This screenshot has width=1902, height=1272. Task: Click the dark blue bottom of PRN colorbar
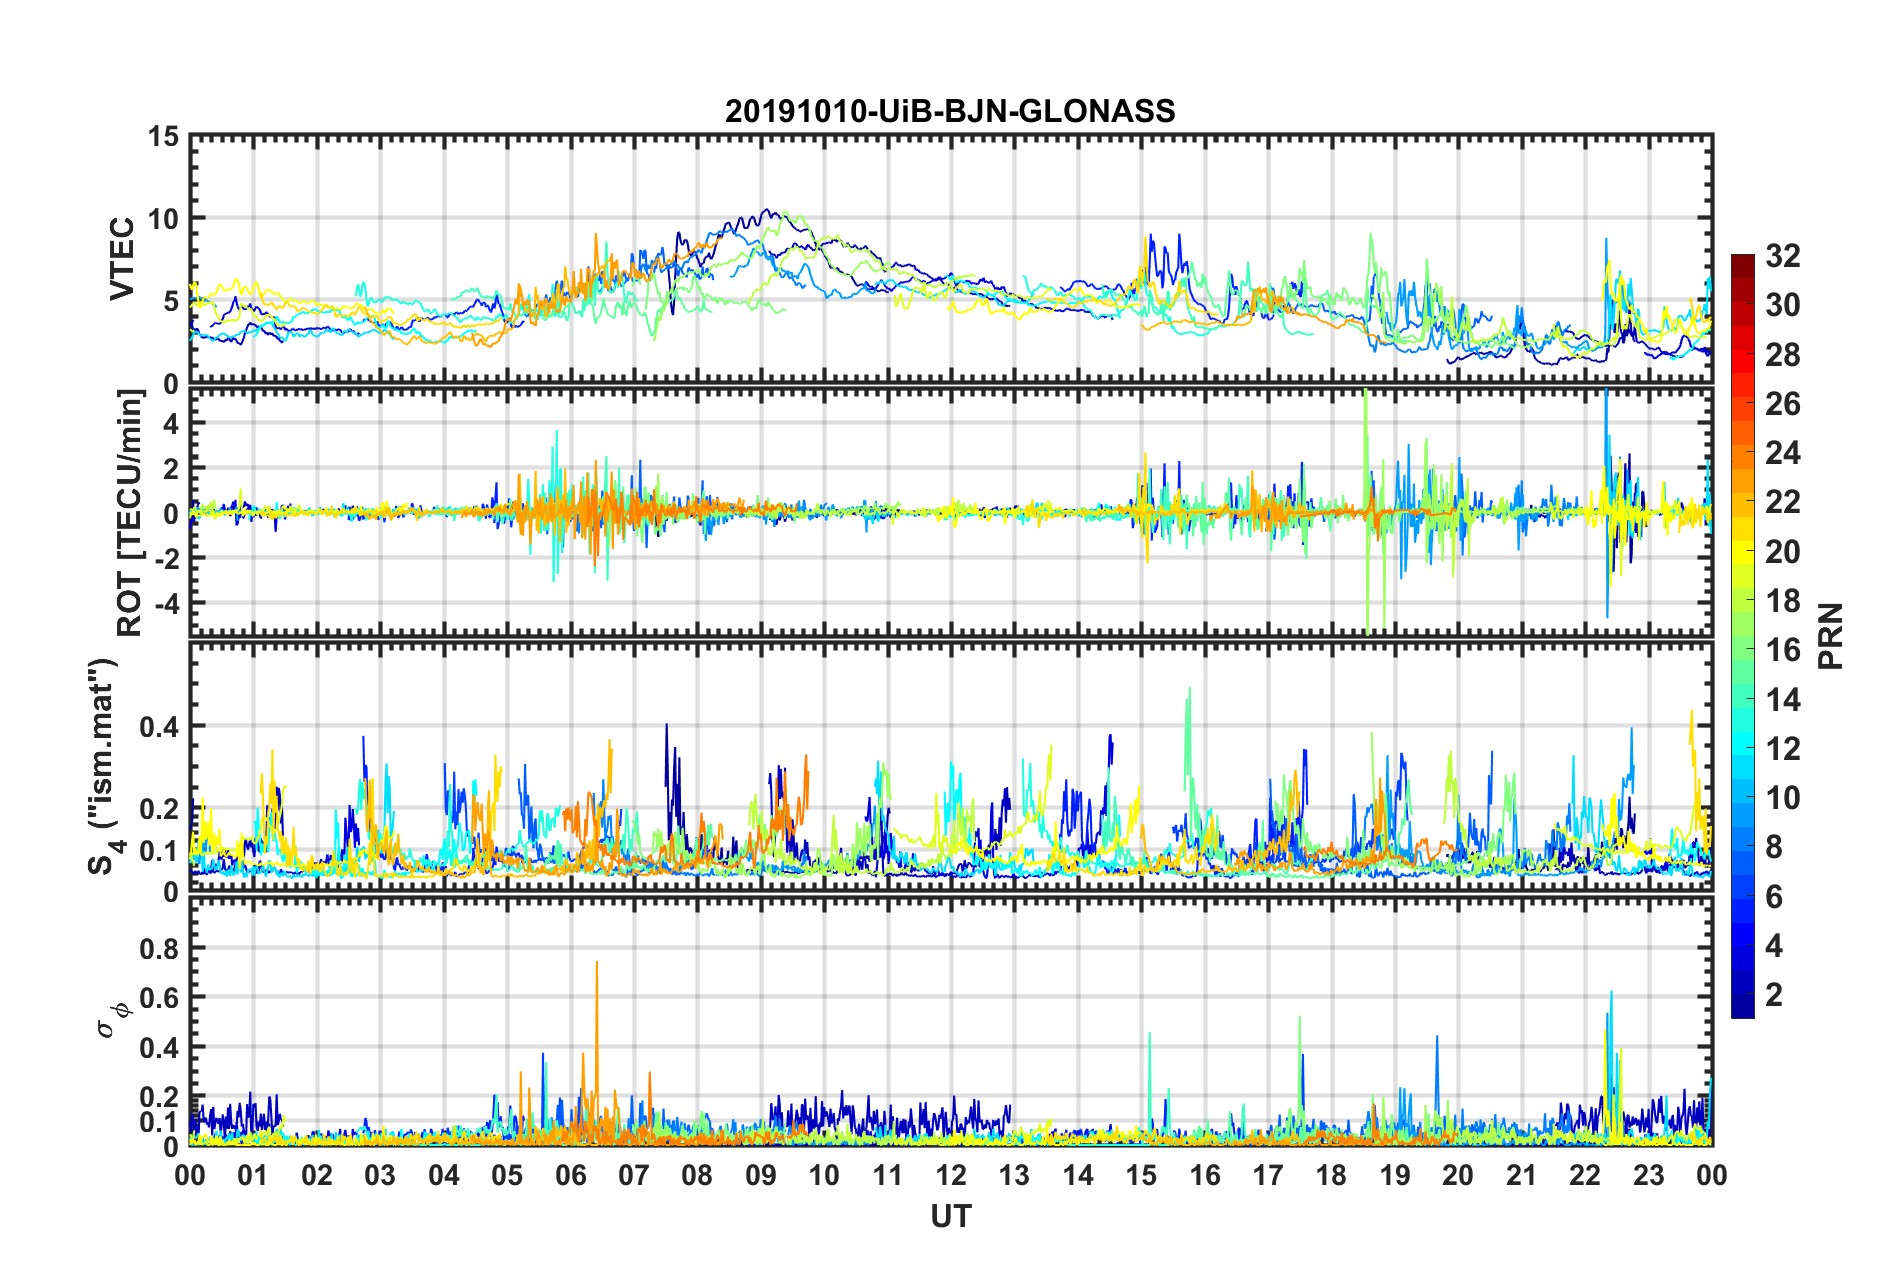[x=1743, y=1007]
